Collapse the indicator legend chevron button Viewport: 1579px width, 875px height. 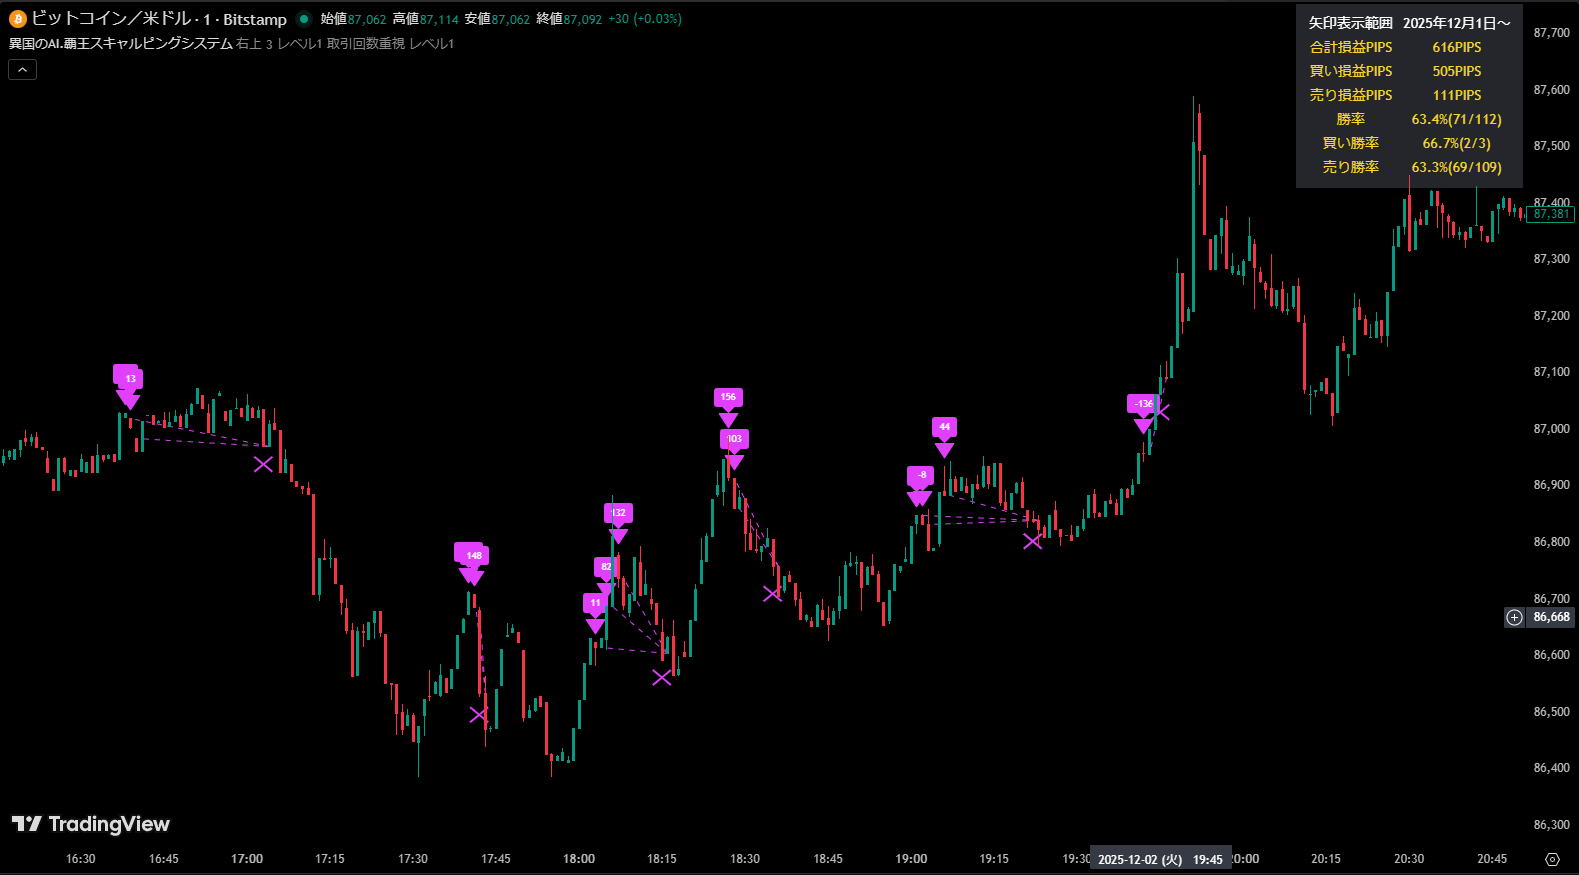pyautogui.click(x=23, y=69)
